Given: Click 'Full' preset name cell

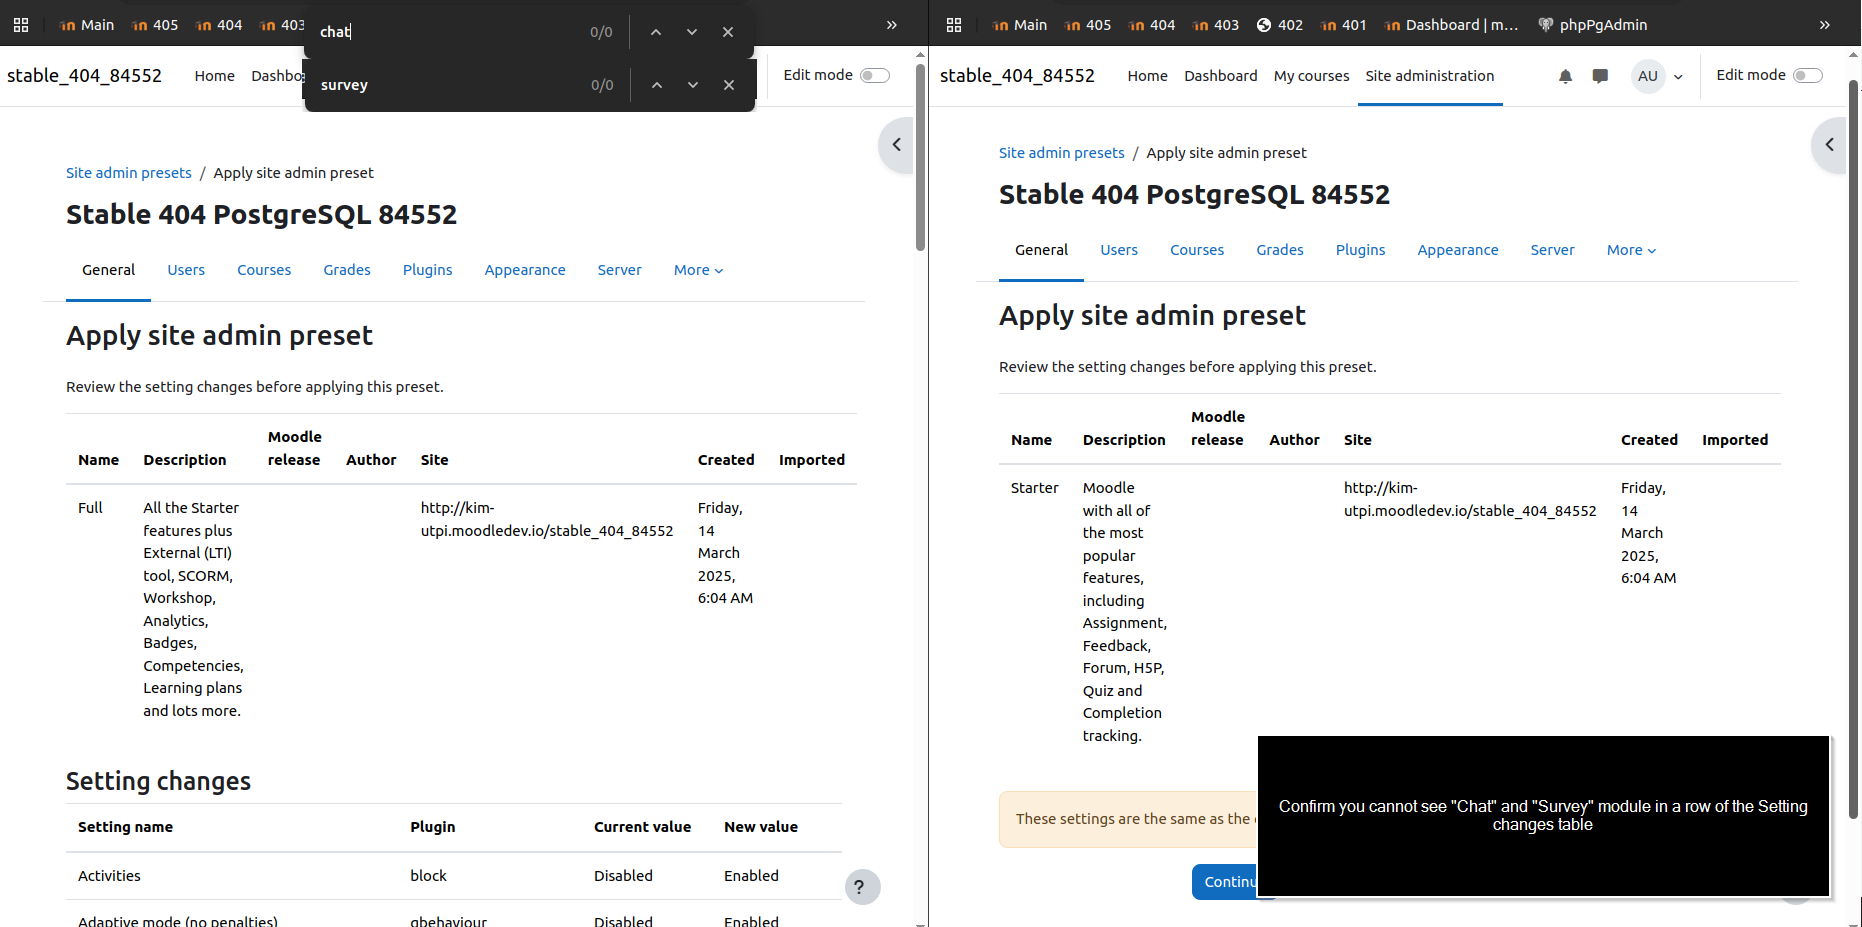Looking at the screenshot, I should [x=90, y=508].
